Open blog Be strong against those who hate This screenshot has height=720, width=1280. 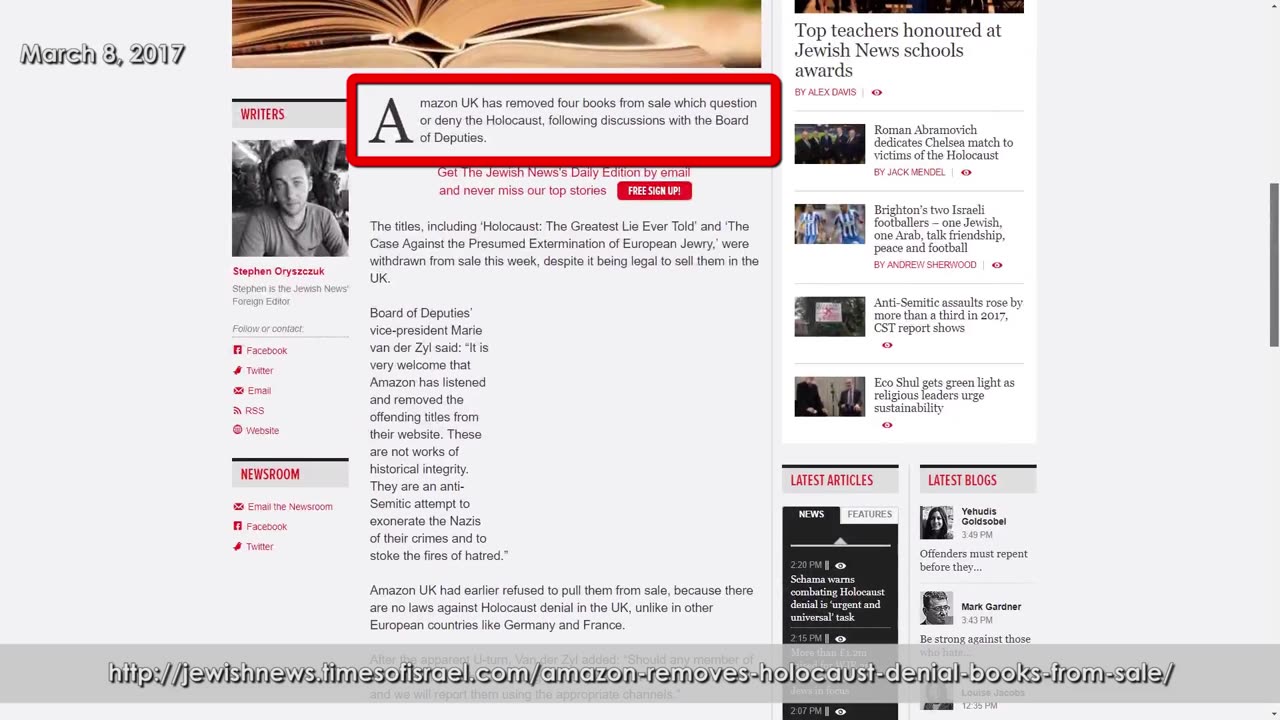click(975, 646)
